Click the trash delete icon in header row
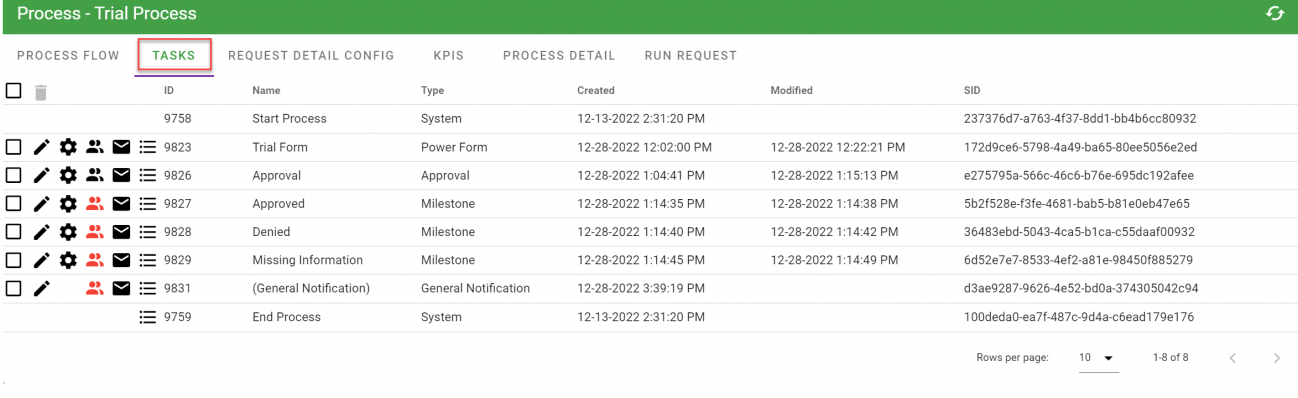The width and height of the screenshot is (1298, 398). click(40, 92)
